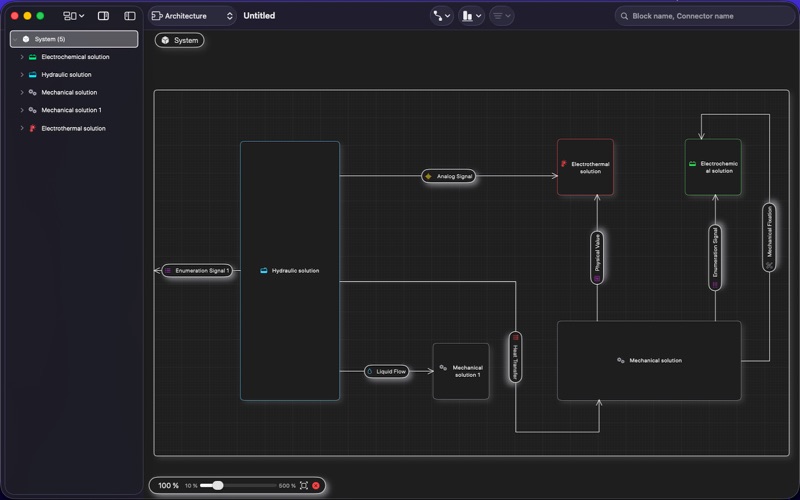Select the Physical Value connector label
Image resolution: width=800 pixels, height=500 pixels.
597,258
